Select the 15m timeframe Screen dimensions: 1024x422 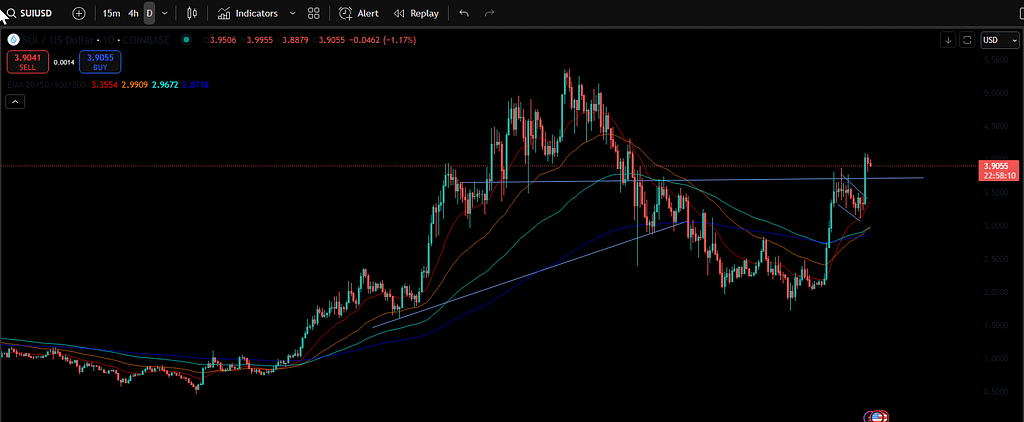(x=111, y=14)
